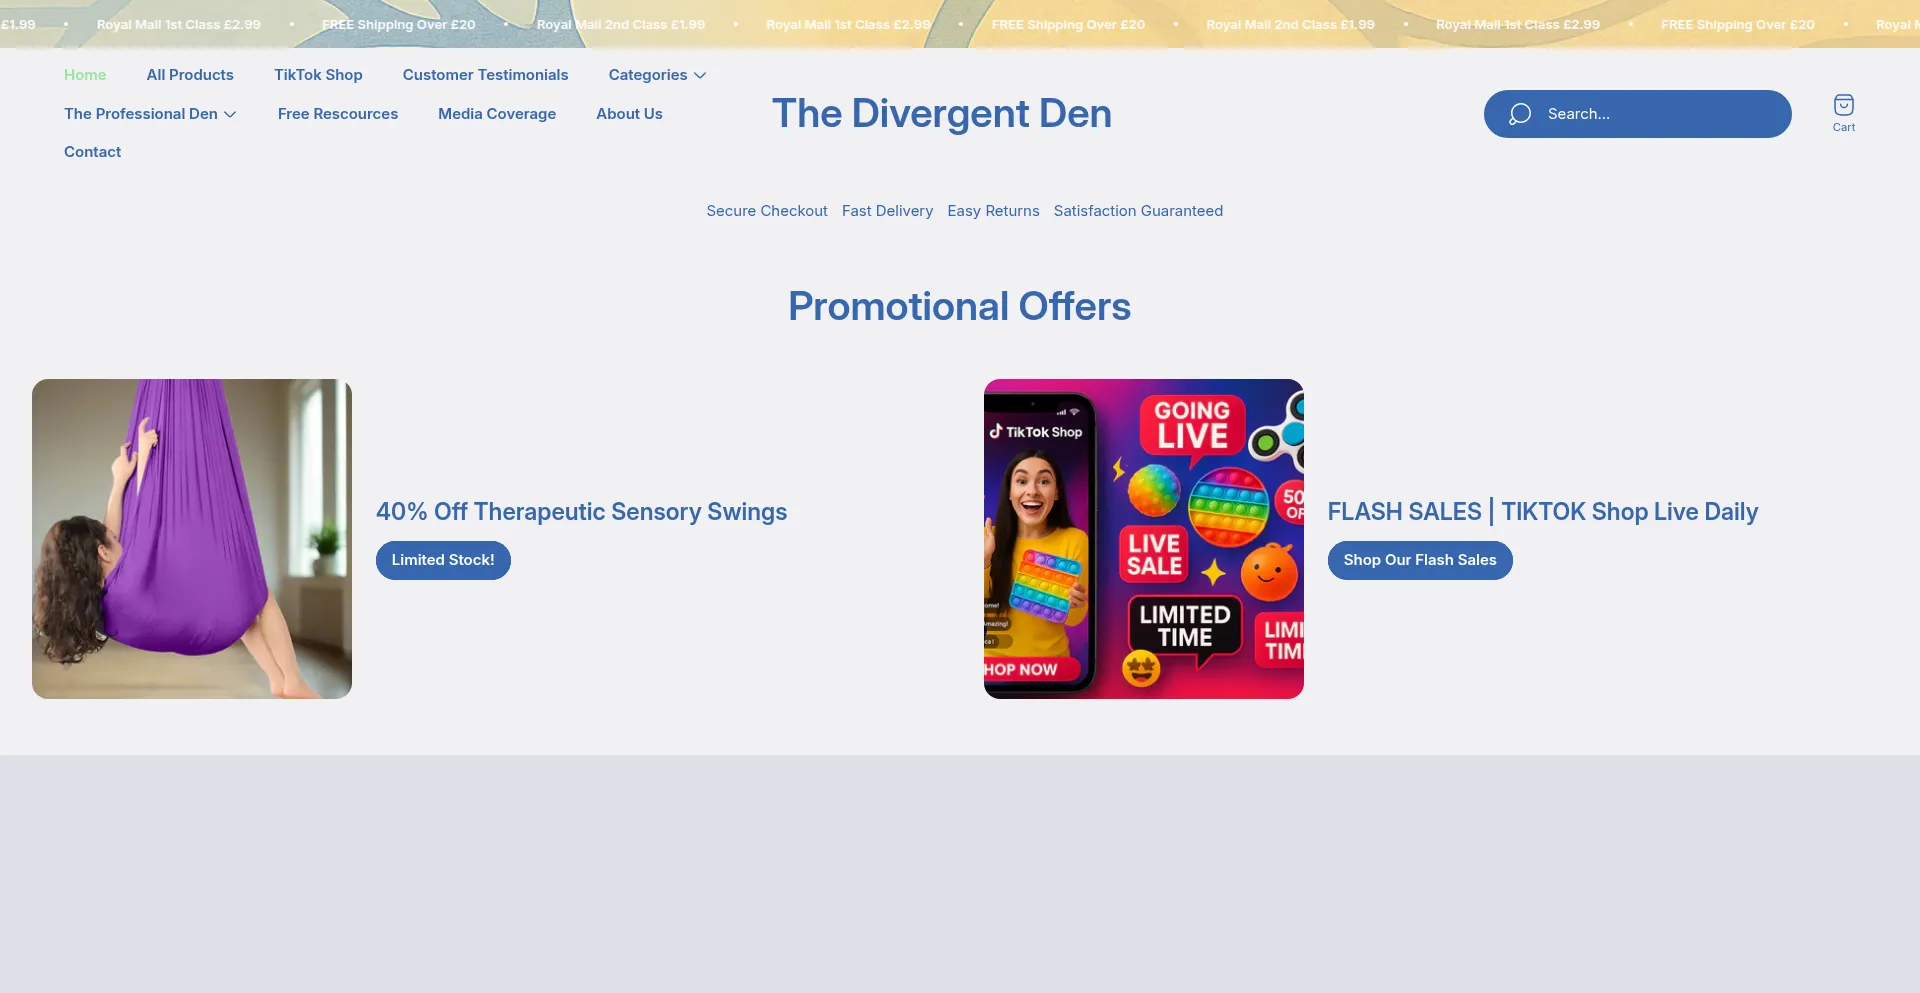Click Shop Our Flash Sales button

(x=1419, y=560)
